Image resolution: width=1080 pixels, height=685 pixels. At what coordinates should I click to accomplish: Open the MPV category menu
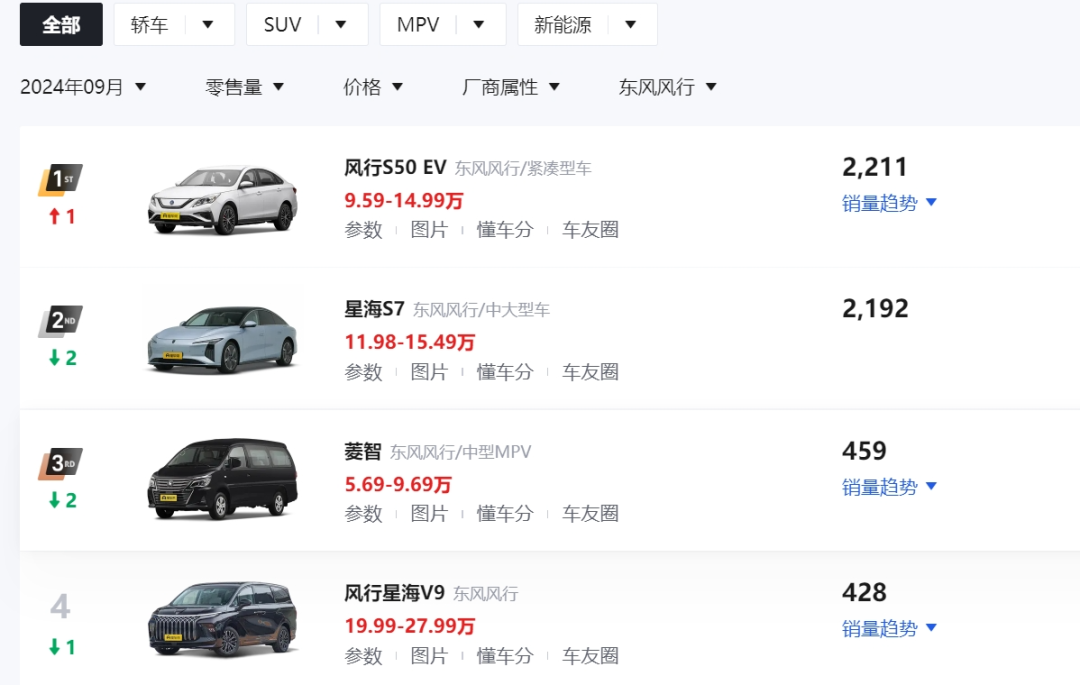click(x=441, y=24)
